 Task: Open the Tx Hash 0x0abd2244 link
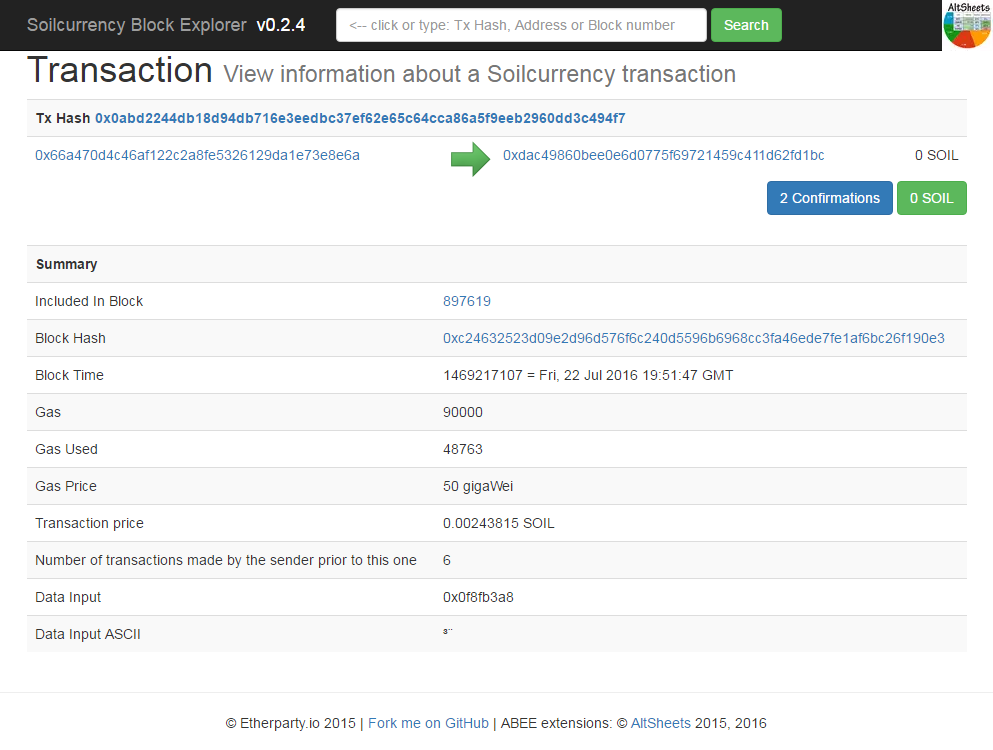(x=360, y=118)
